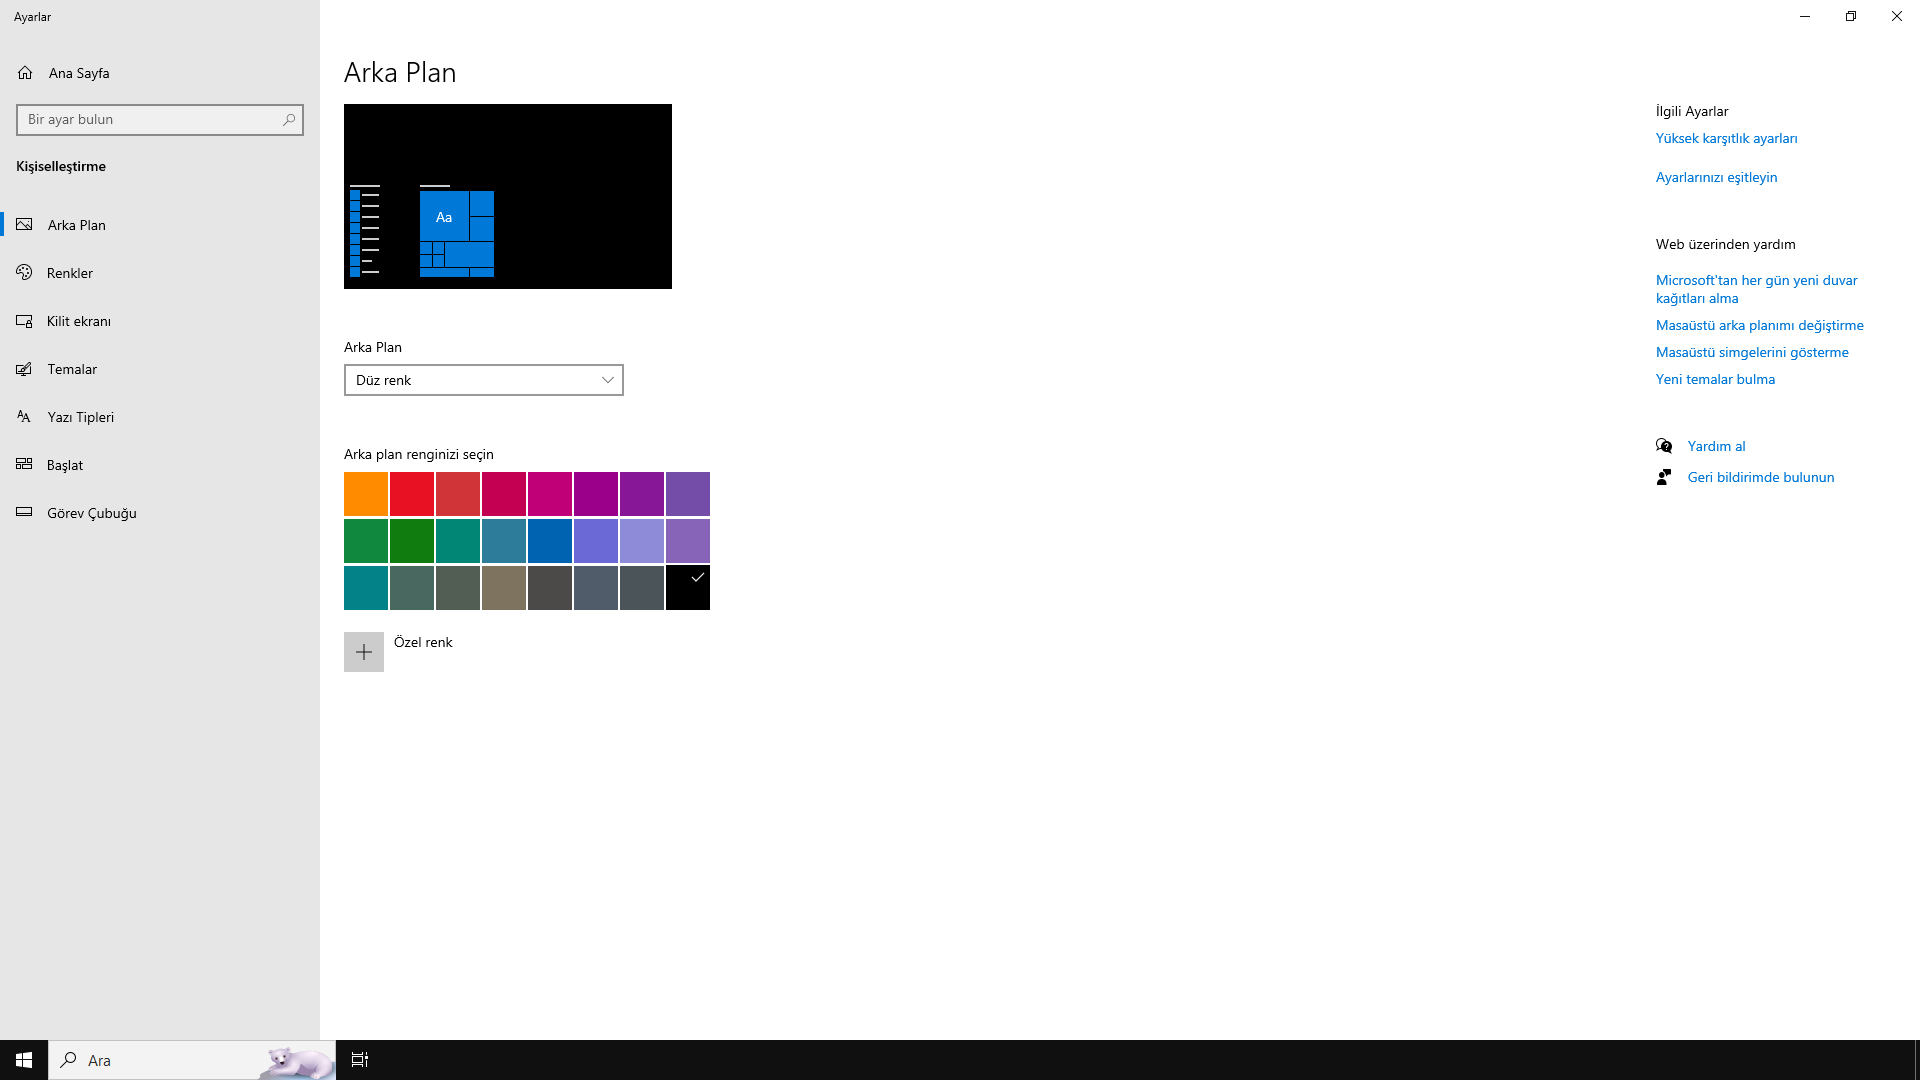Open the Başlat settings page
The height and width of the screenshot is (1080, 1920).
click(x=65, y=465)
